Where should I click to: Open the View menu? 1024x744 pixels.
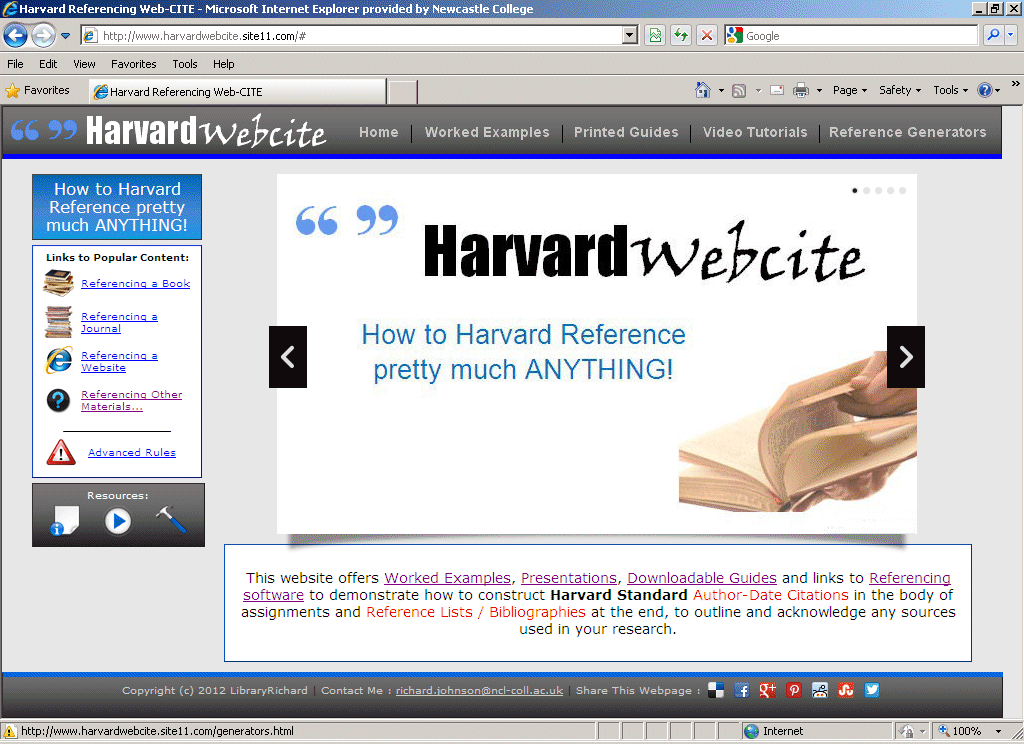(x=84, y=64)
